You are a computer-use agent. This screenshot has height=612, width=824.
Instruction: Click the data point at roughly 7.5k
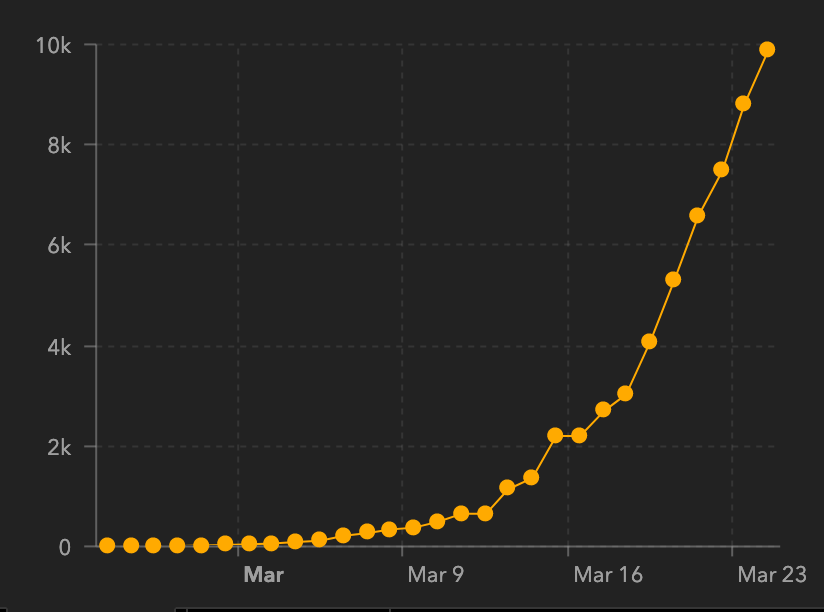click(x=721, y=169)
